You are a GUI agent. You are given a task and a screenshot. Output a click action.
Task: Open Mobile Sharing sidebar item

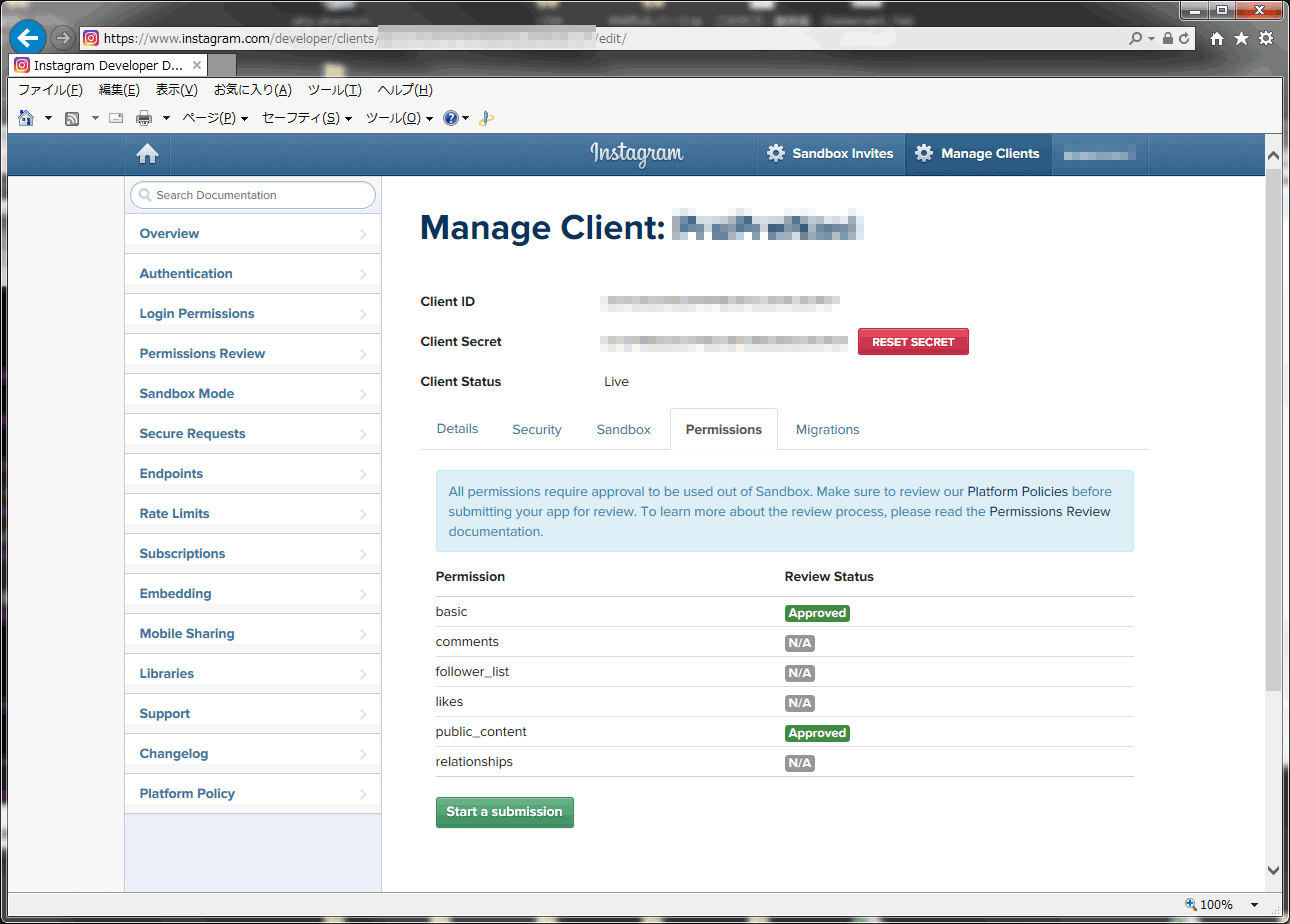[x=253, y=633]
